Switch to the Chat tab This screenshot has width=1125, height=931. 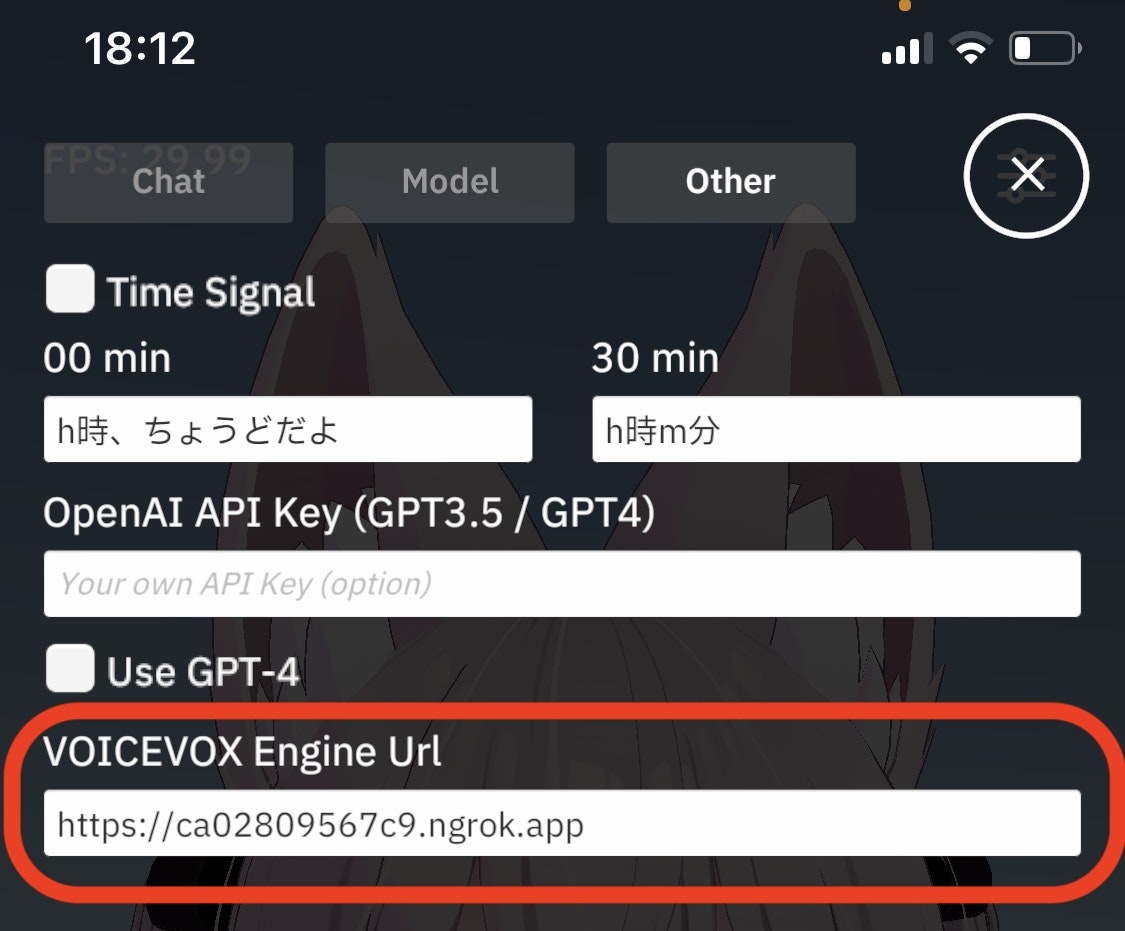pyautogui.click(x=168, y=182)
